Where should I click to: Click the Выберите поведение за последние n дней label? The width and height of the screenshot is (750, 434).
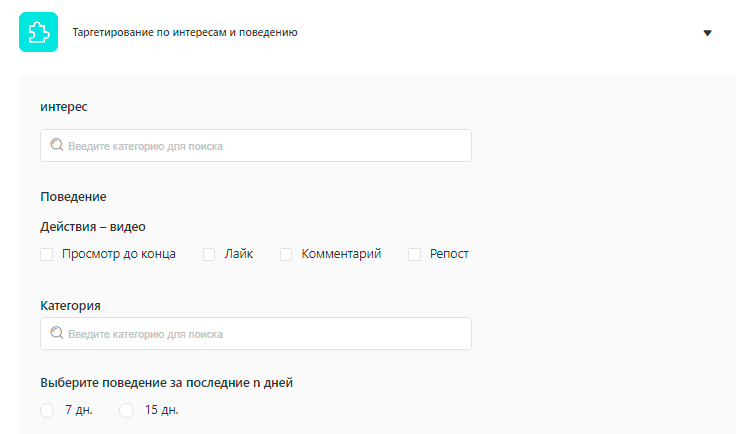coord(166,382)
